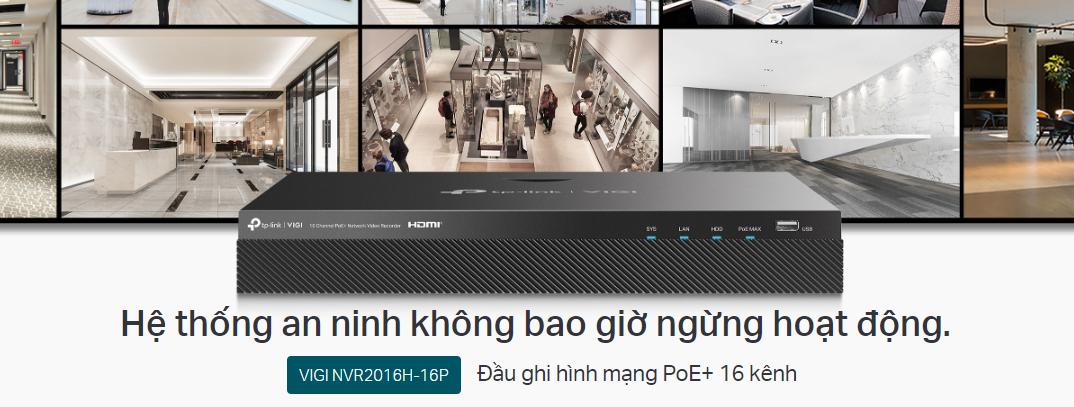Click "16 Channel PoE+ Network Video Recorder" label
1074x407 pixels.
354,227
